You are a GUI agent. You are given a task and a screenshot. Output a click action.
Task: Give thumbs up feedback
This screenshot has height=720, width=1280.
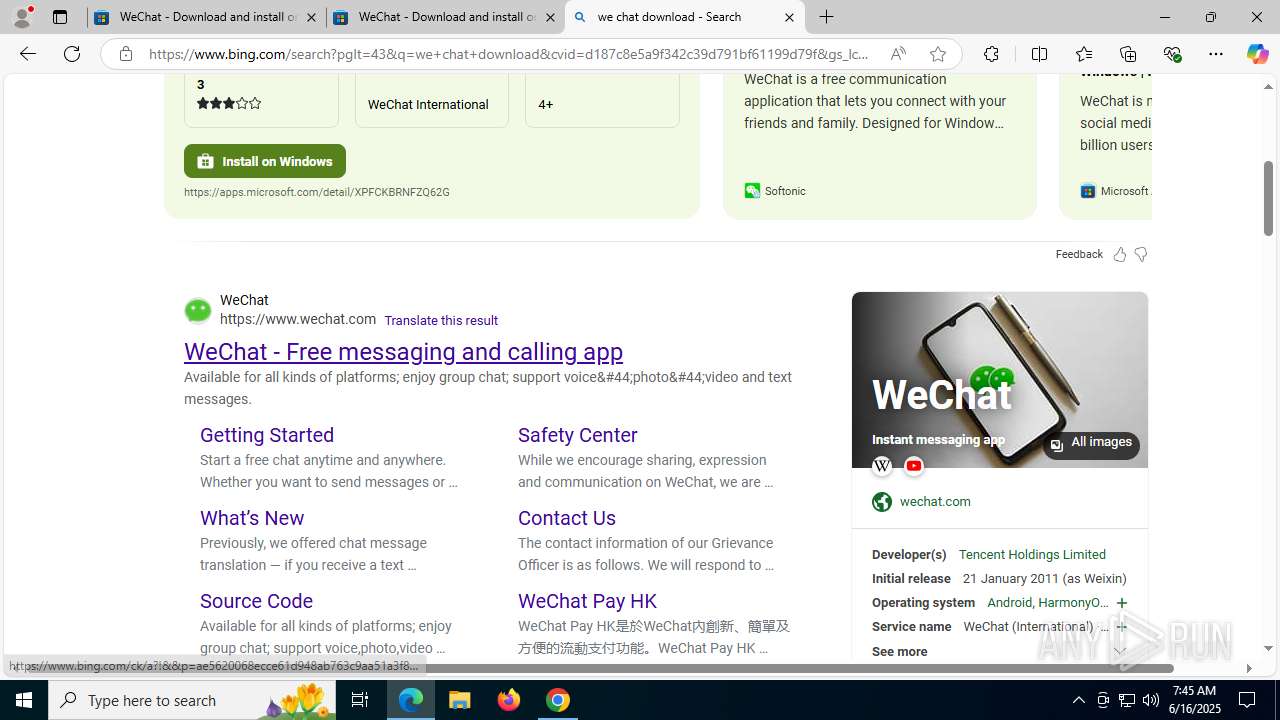point(1119,255)
